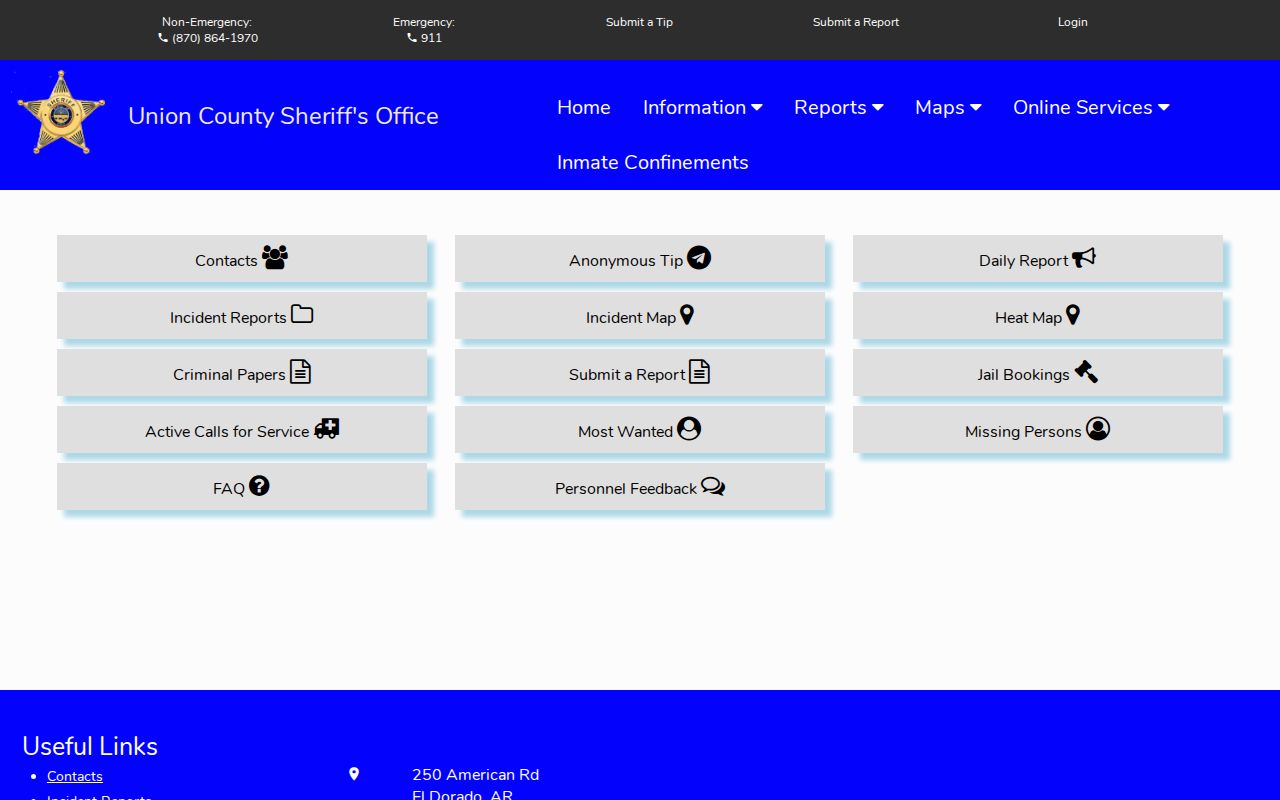Click the user circle icon beside Missing Persons
Viewport: 1280px width, 800px height.
pyautogui.click(x=1098, y=429)
